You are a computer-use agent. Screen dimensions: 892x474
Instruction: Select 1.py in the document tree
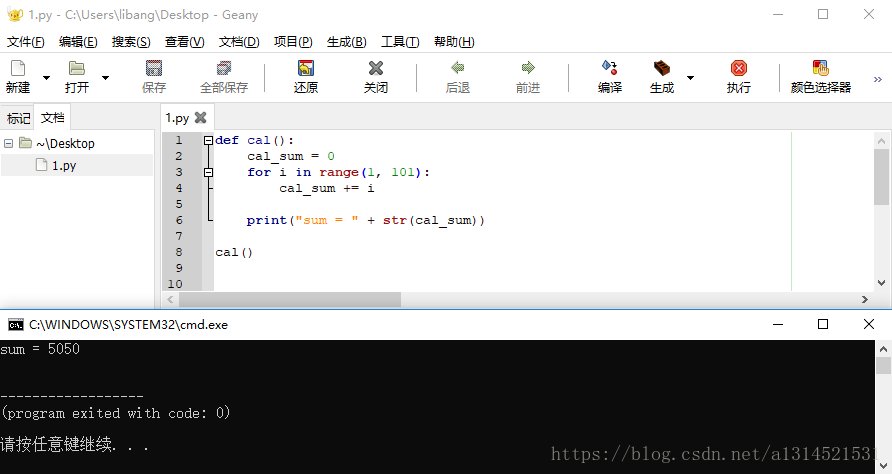[64, 165]
